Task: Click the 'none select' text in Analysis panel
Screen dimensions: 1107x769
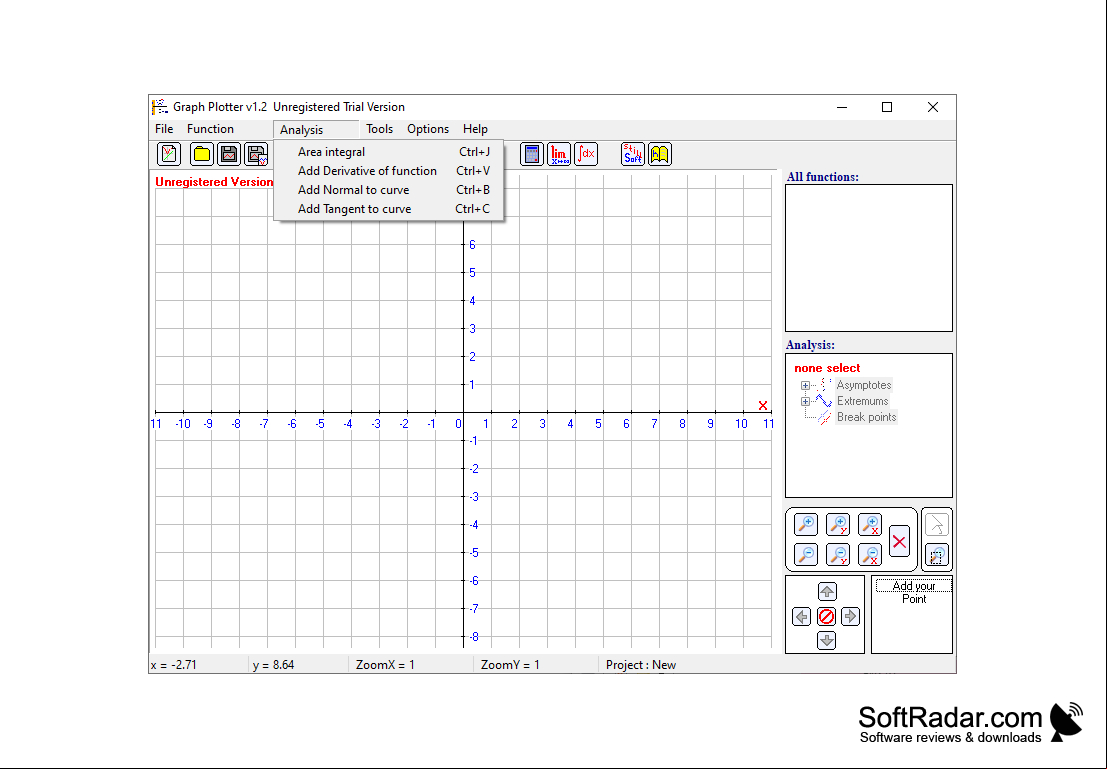Action: [x=827, y=368]
